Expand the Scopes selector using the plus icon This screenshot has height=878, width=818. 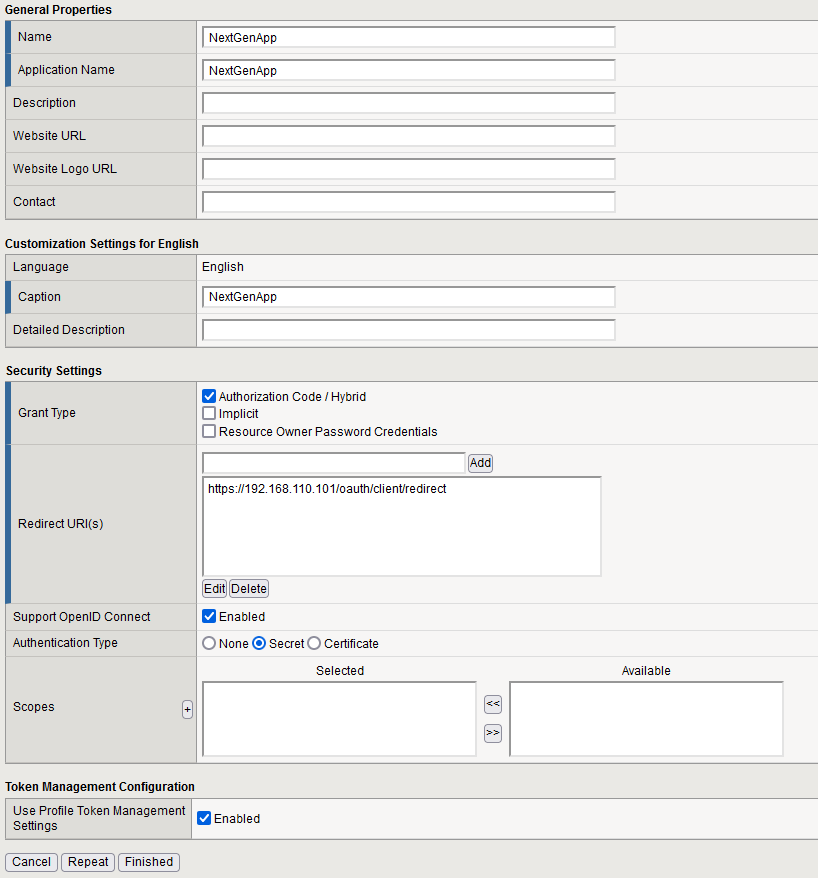point(187,709)
